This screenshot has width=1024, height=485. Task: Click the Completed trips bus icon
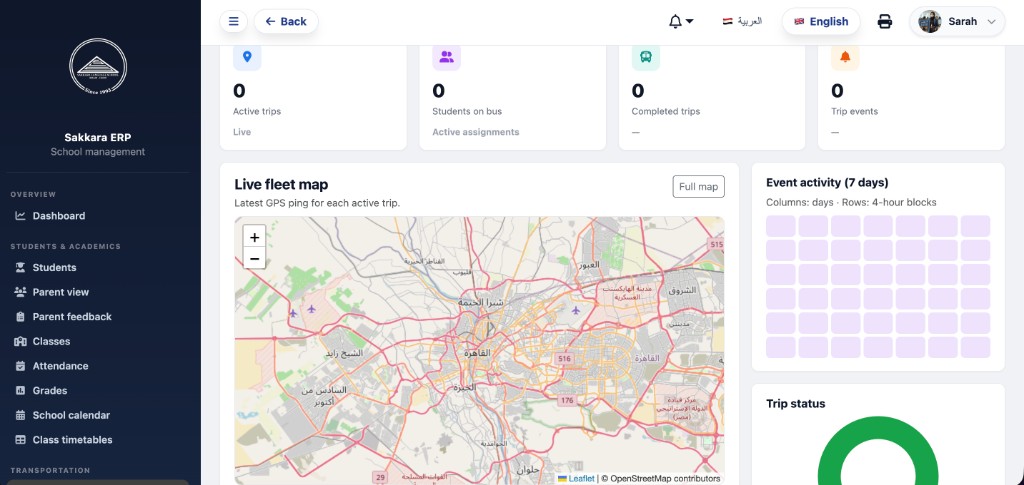[646, 57]
